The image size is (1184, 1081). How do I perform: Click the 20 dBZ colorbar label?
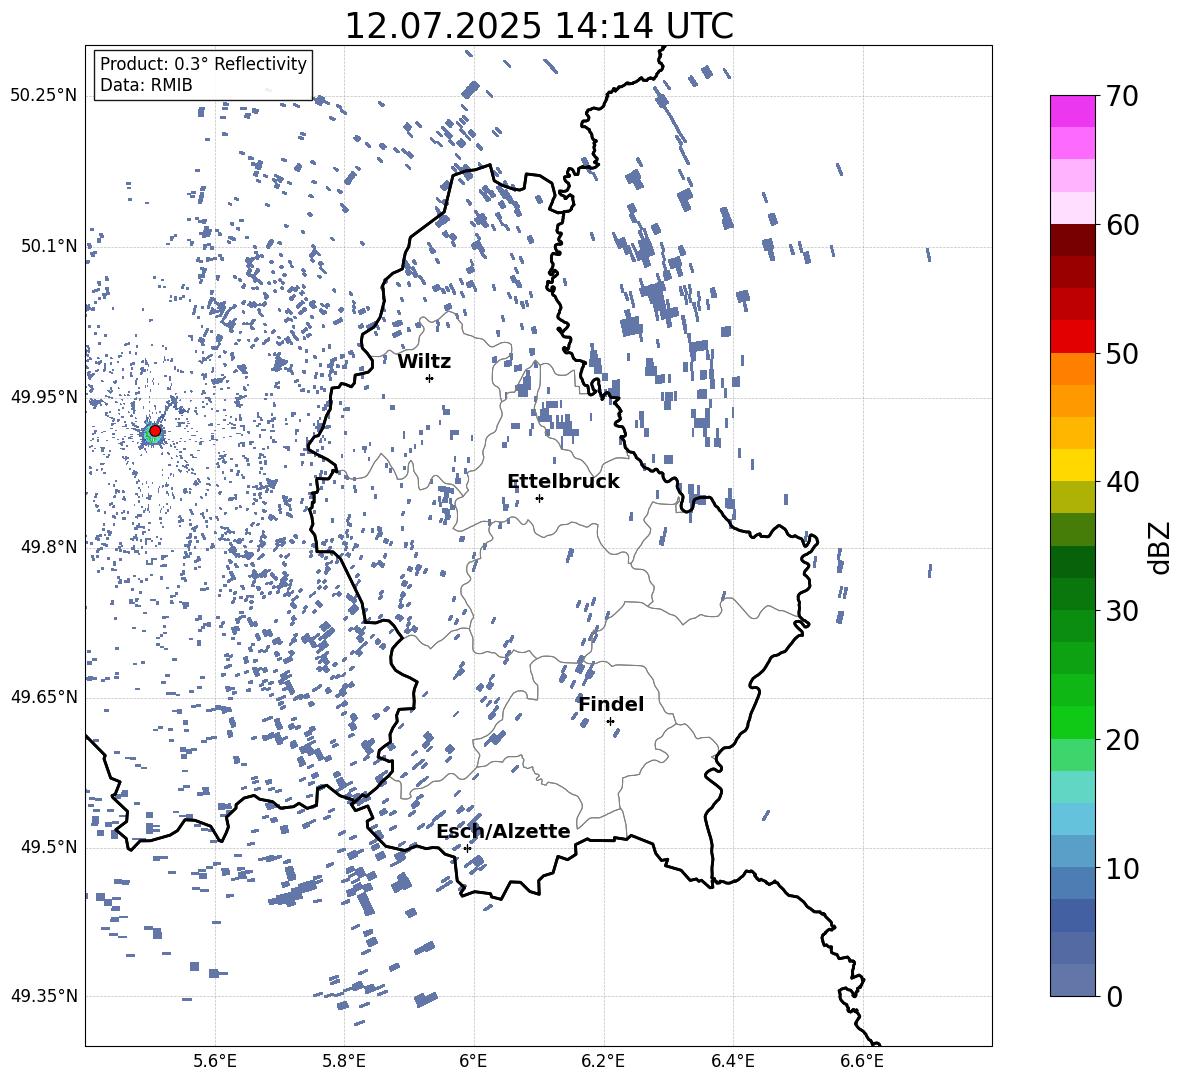pos(1122,740)
